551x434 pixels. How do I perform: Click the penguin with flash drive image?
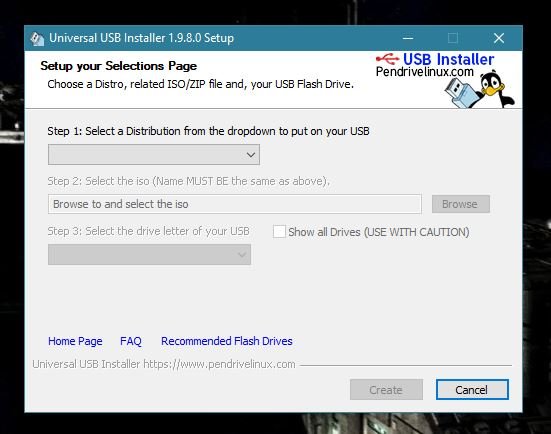[480, 89]
